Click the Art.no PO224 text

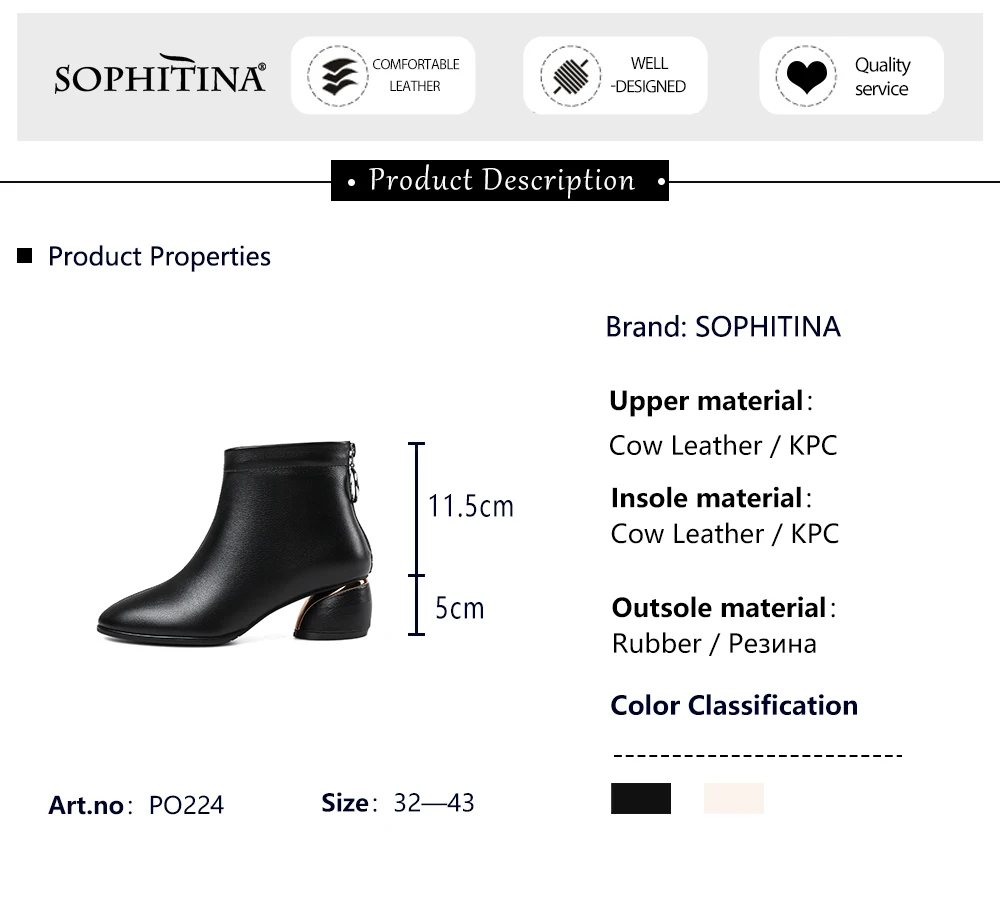coord(136,805)
